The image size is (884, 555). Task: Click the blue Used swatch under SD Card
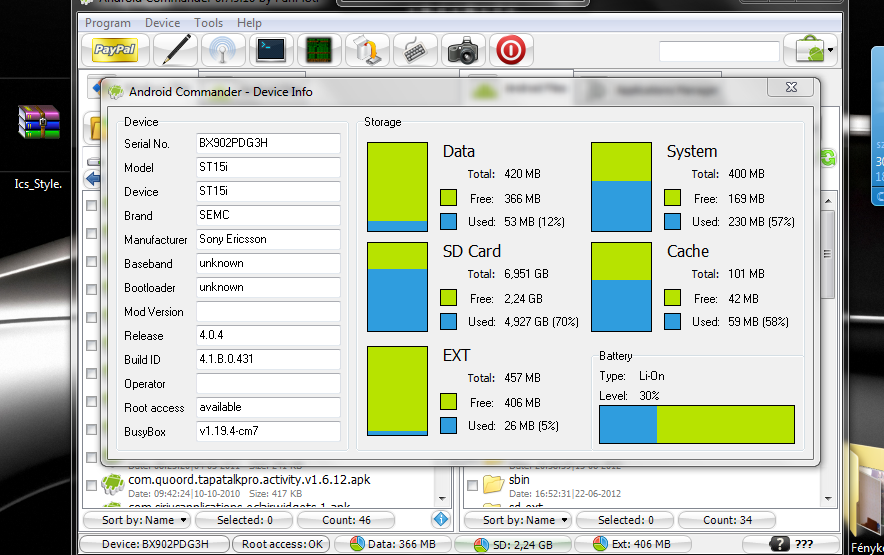[448, 321]
